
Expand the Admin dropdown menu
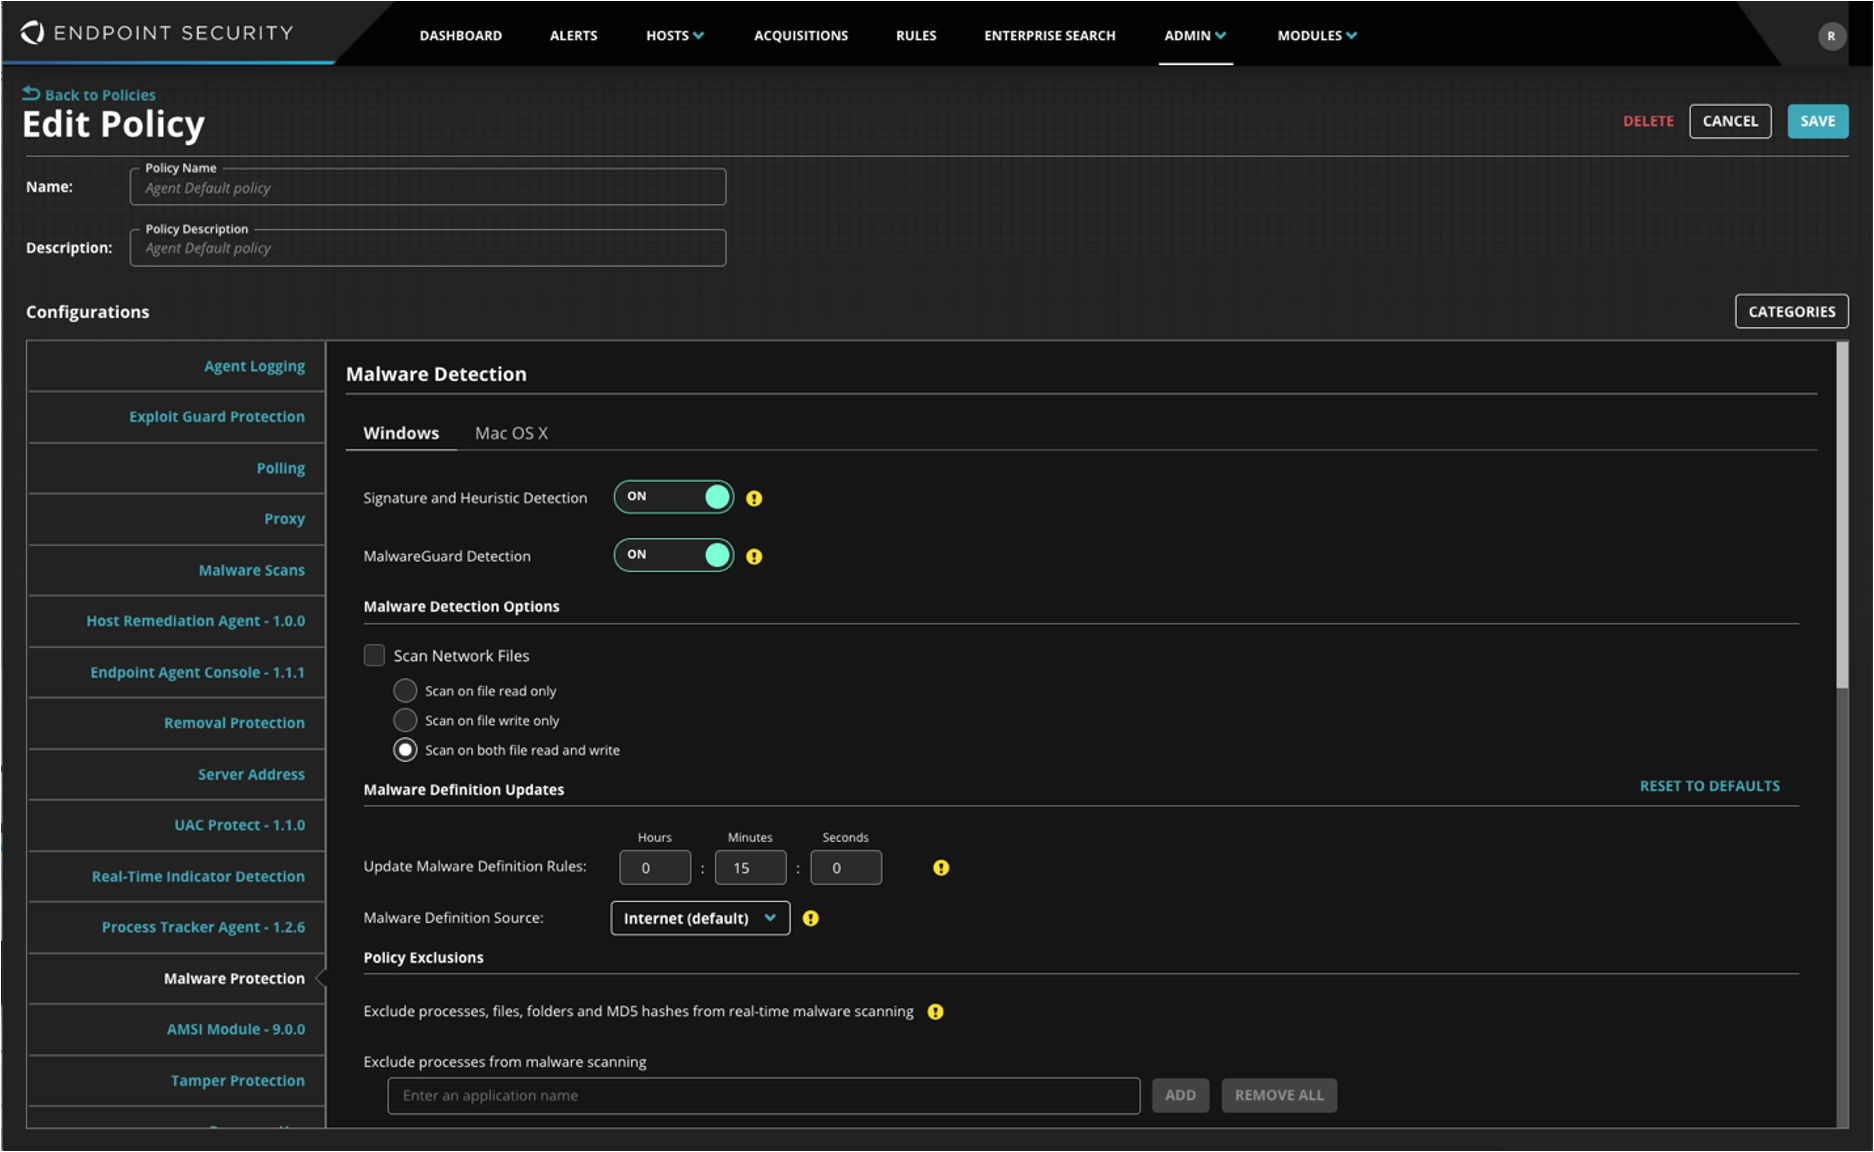(1195, 35)
